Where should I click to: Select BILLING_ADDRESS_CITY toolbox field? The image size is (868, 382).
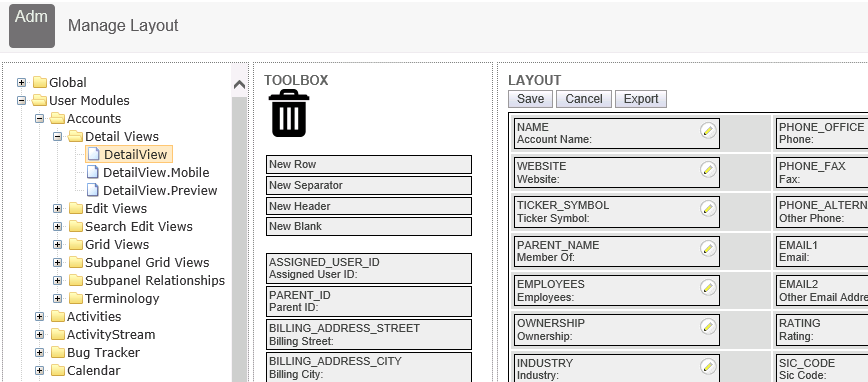coord(369,367)
